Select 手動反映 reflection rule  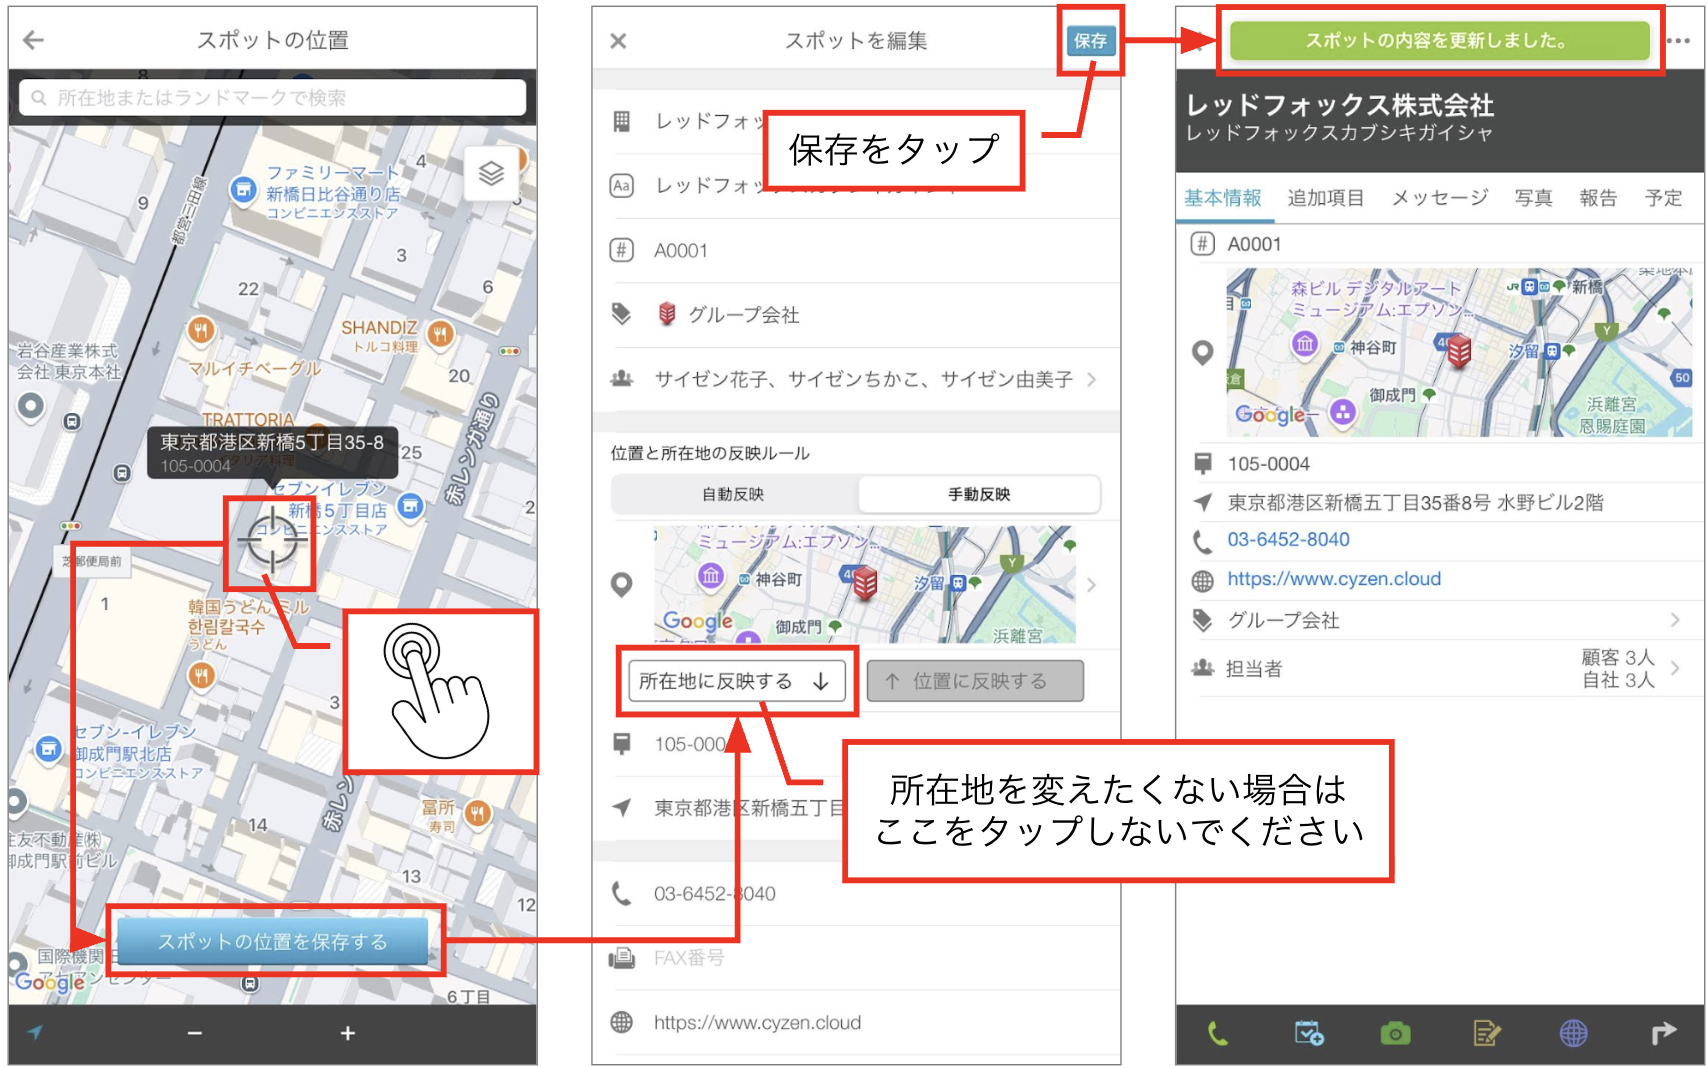[x=979, y=494]
